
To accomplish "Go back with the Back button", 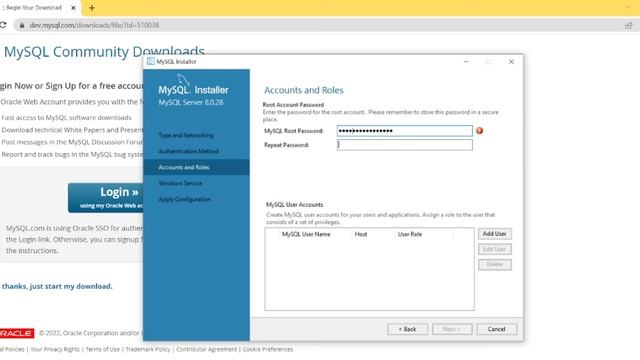I will pyautogui.click(x=407, y=329).
